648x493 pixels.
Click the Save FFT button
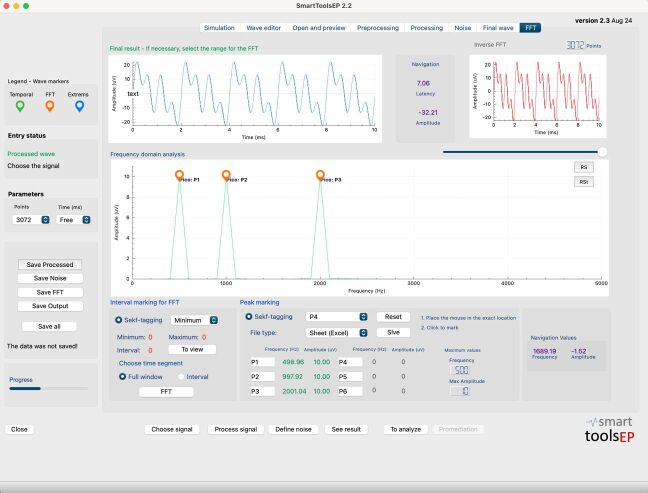point(50,292)
